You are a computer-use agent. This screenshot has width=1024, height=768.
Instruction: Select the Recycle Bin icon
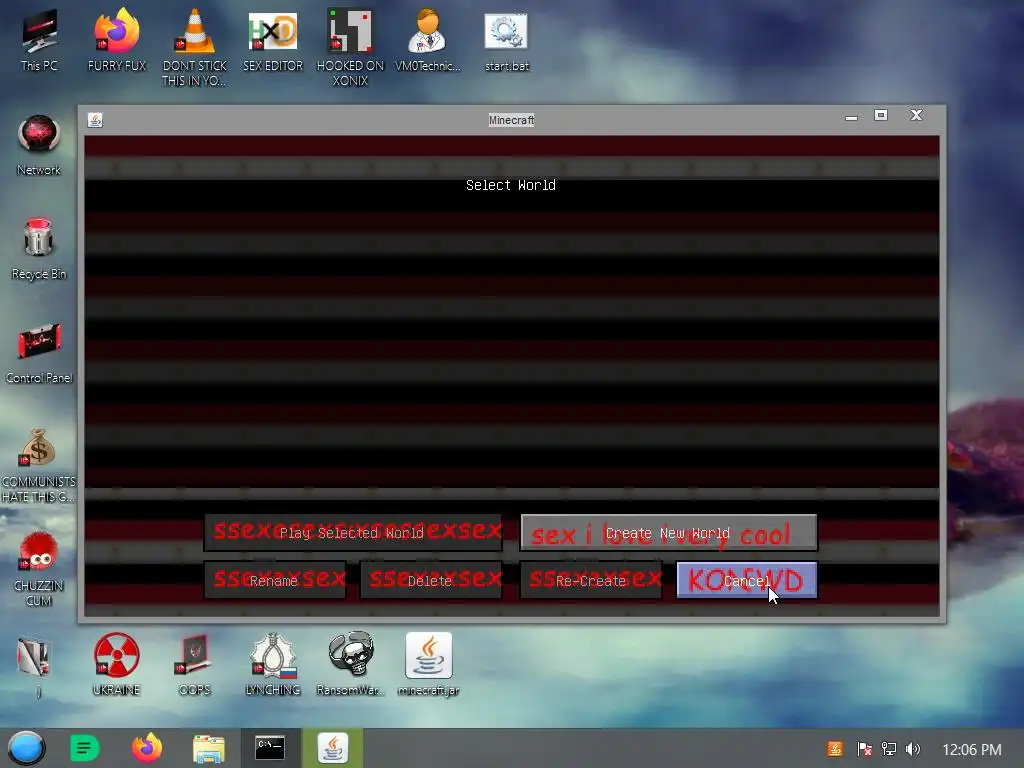39,249
